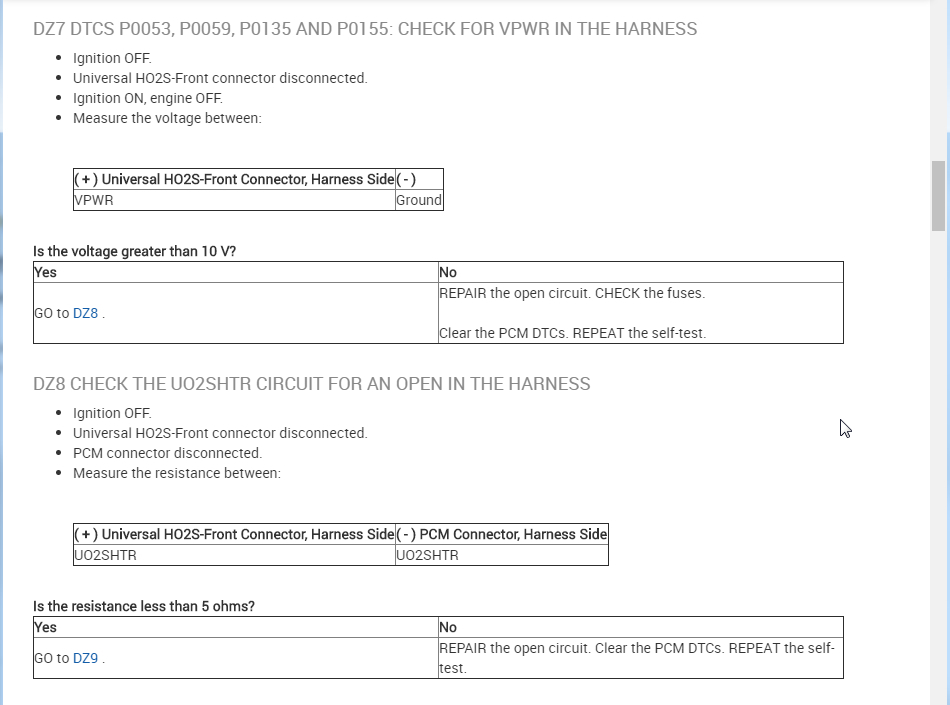Open the DZ8 step link
Screen dimensions: 950x705
point(85,313)
